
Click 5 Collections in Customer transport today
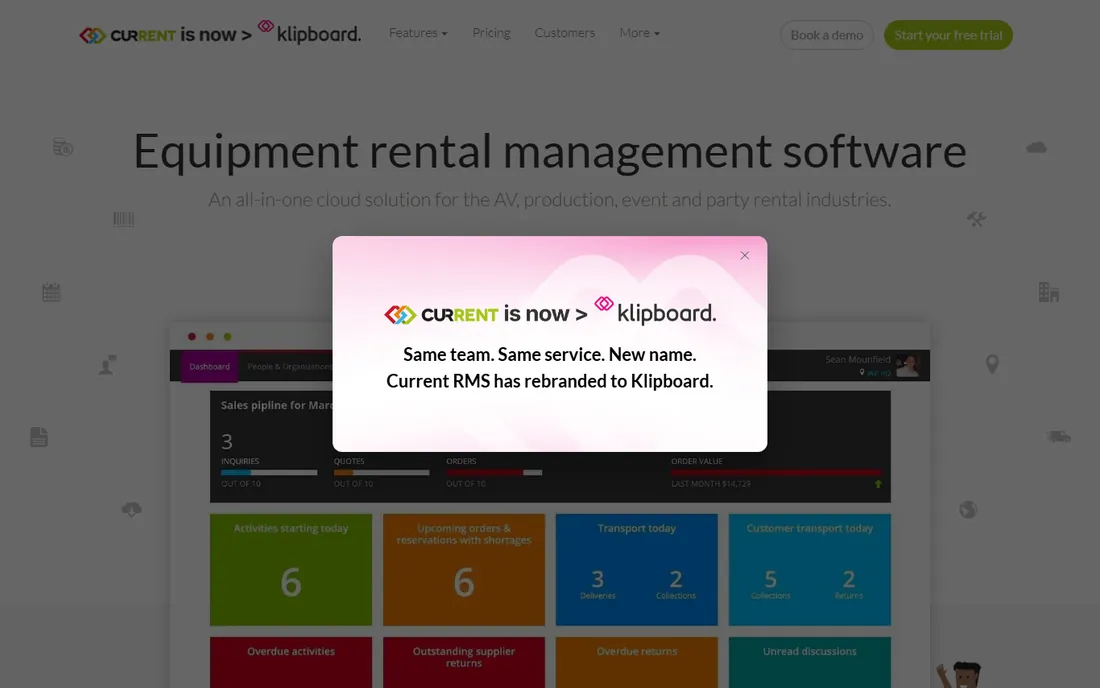point(770,584)
